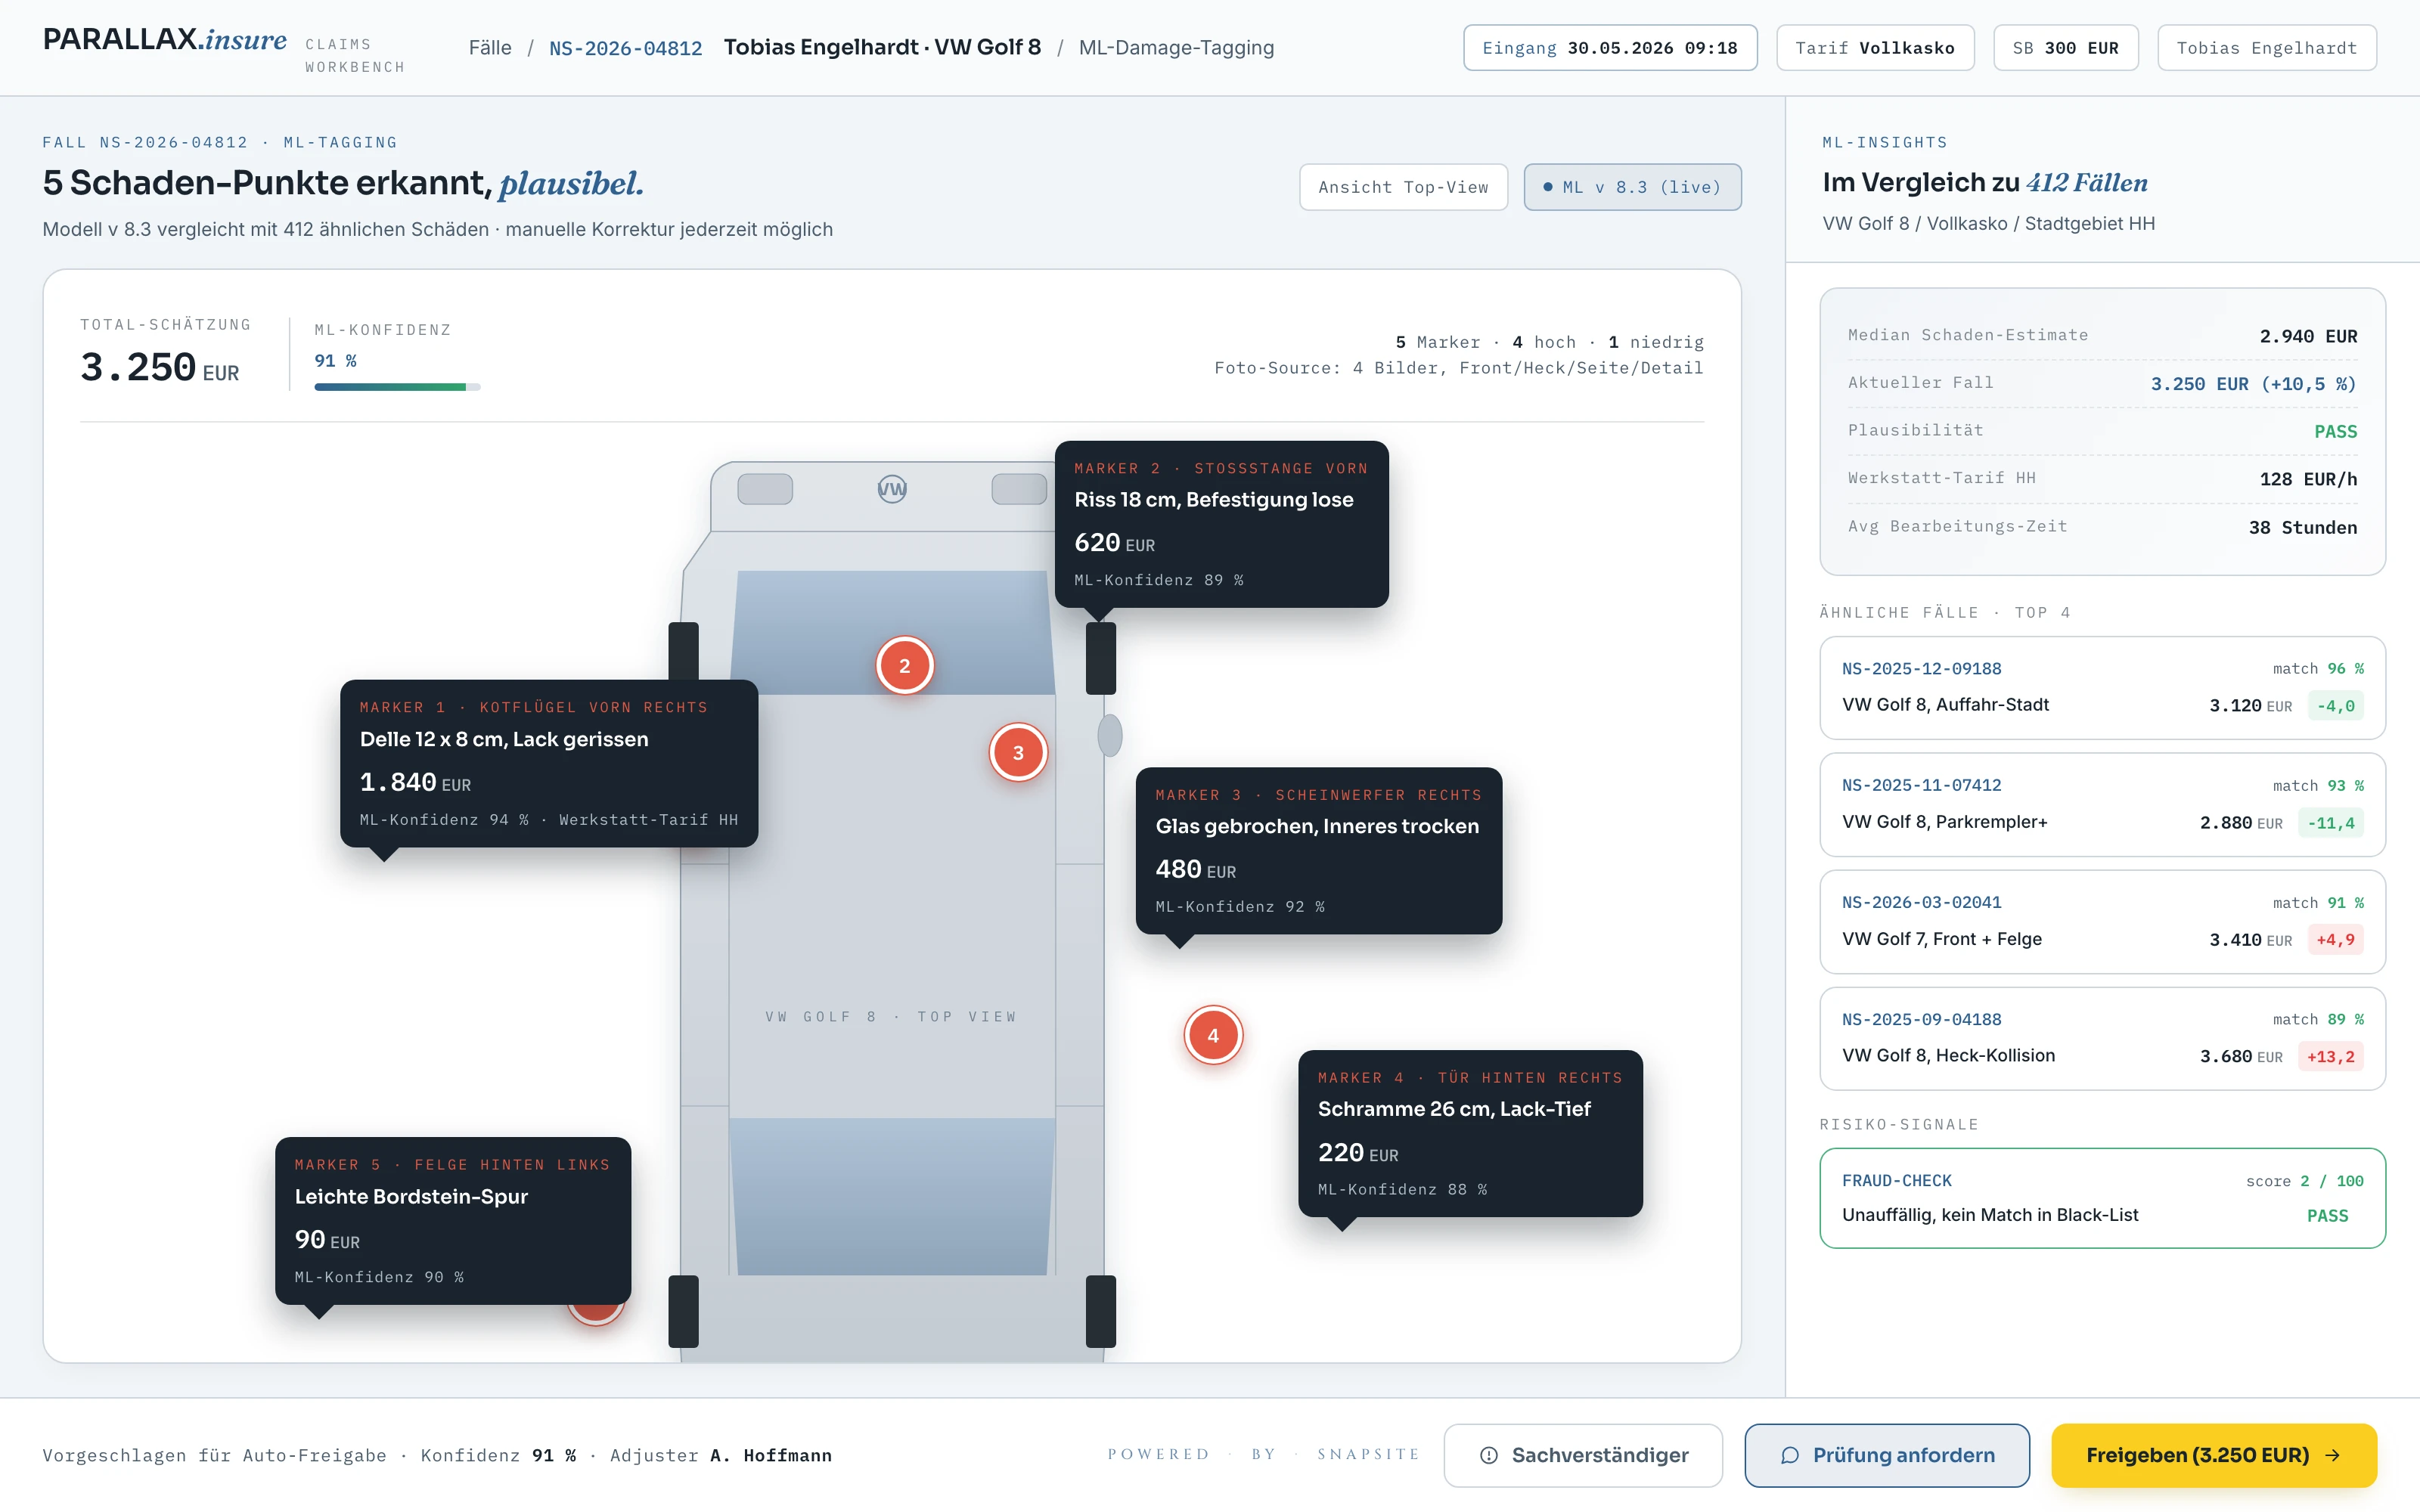Open case NS-2026-04812 breadcrumb link

626,48
